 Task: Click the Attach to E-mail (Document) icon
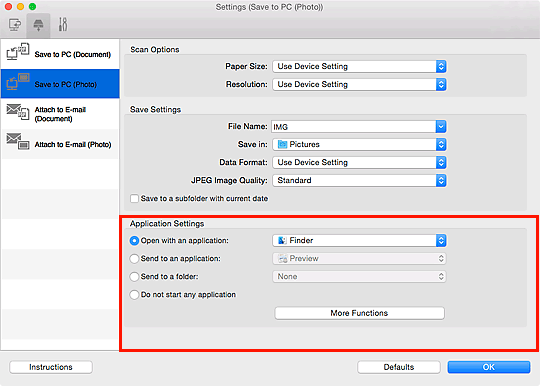coord(18,112)
